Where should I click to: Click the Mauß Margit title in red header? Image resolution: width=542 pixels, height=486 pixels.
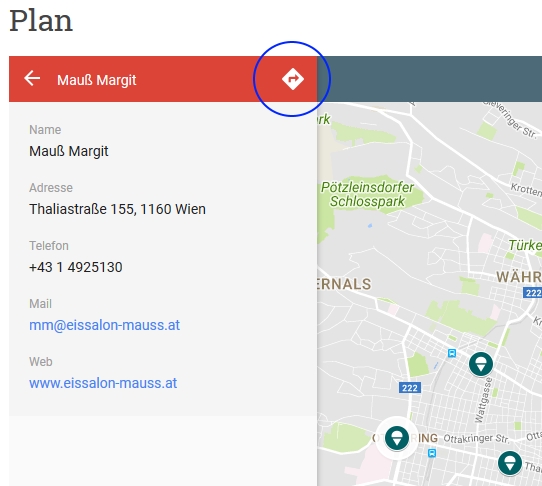pos(96,80)
